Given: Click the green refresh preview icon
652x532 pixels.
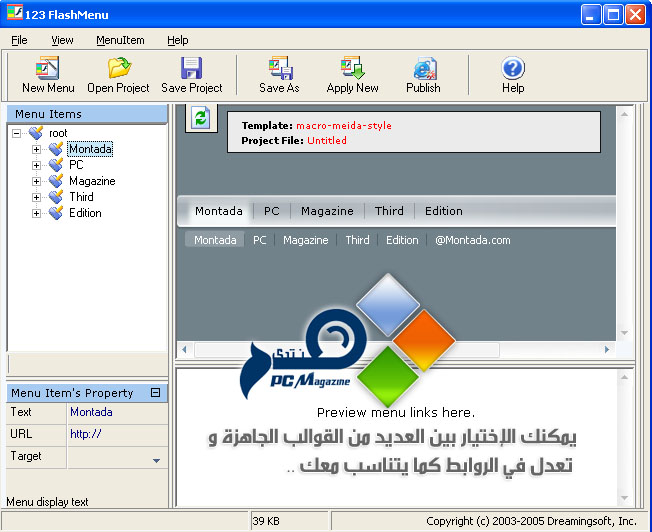Looking at the screenshot, I should pyautogui.click(x=201, y=119).
